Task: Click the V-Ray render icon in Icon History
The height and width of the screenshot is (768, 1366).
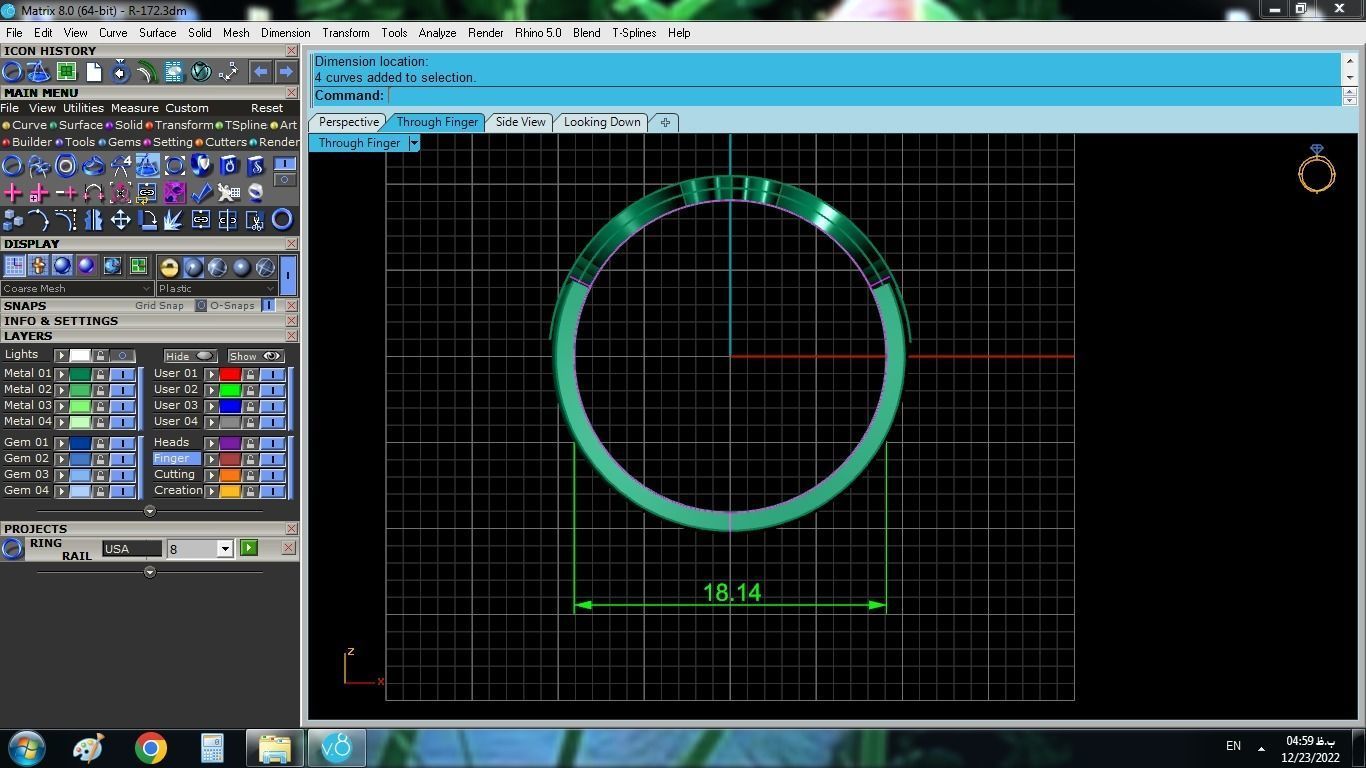Action: click(201, 72)
